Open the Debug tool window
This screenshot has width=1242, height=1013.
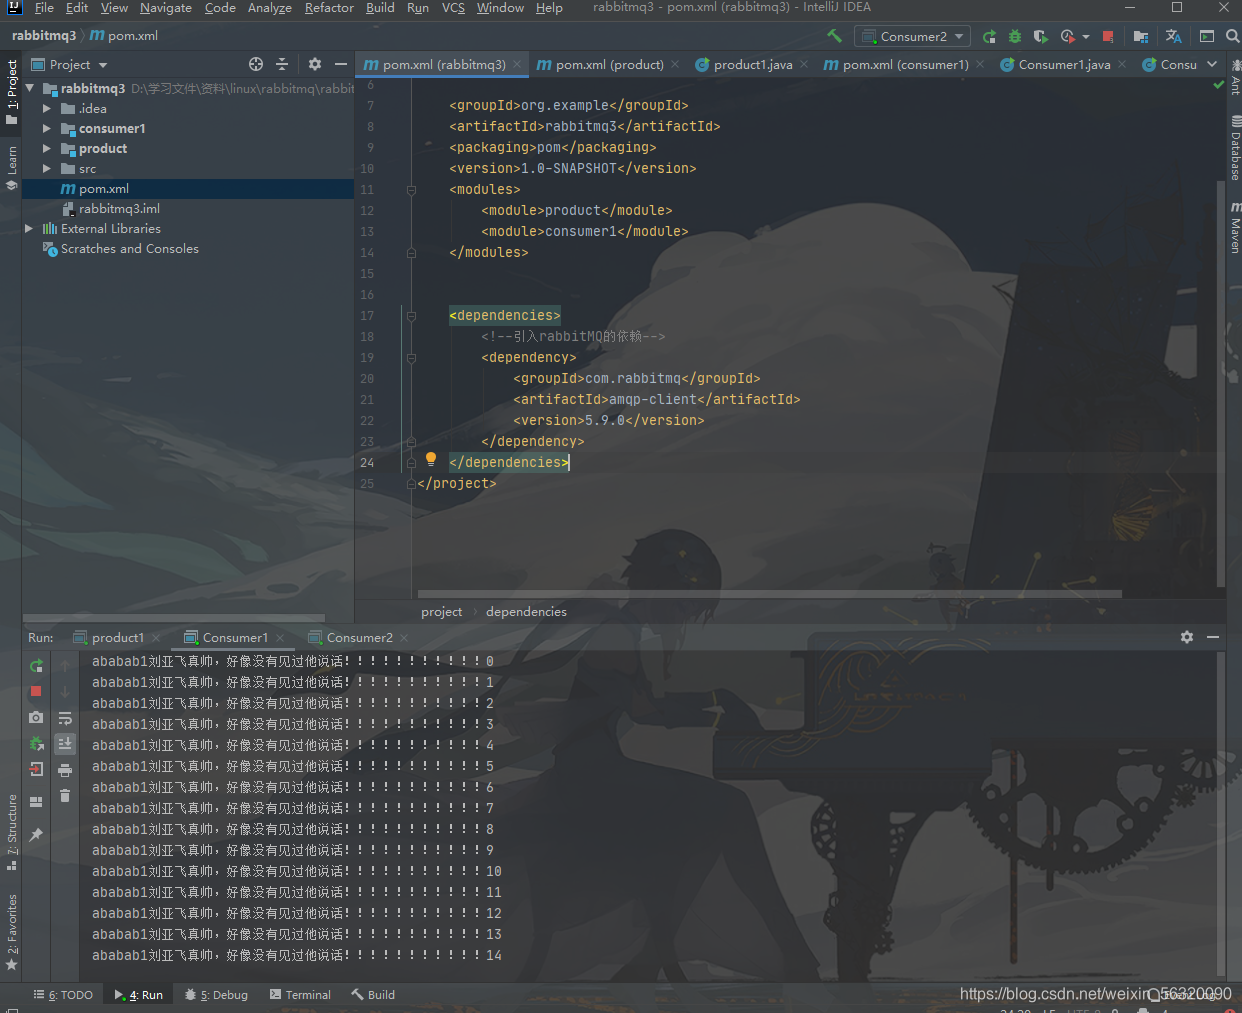(216, 995)
